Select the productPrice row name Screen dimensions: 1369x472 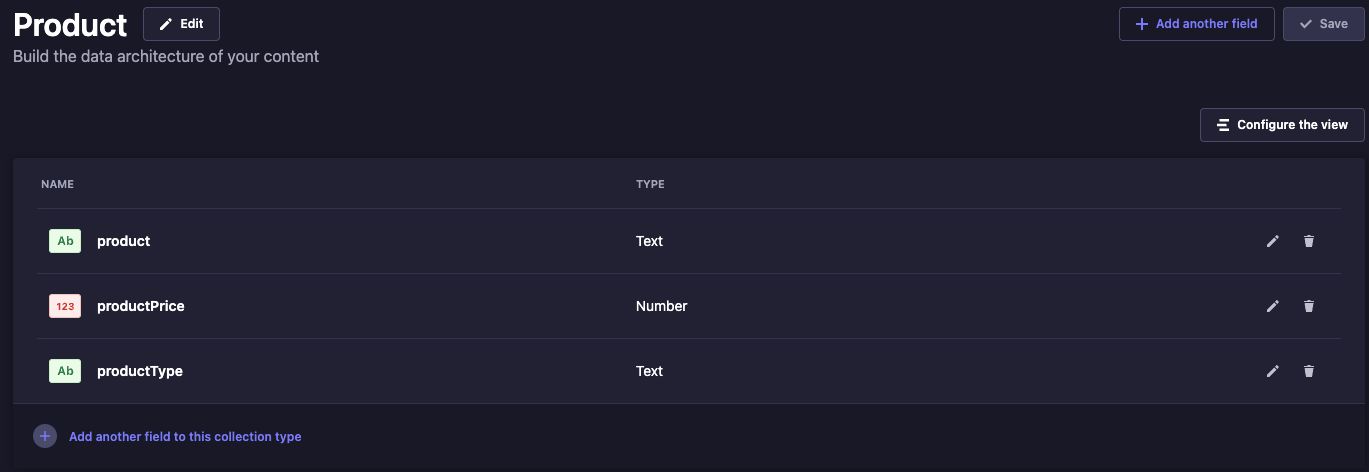pos(141,306)
